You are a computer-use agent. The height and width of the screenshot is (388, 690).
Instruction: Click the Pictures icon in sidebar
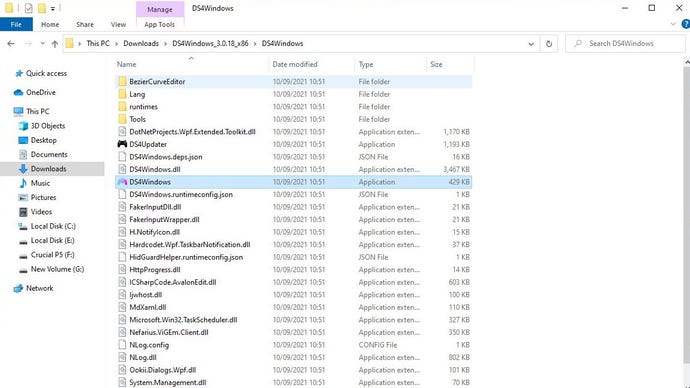tap(23, 198)
